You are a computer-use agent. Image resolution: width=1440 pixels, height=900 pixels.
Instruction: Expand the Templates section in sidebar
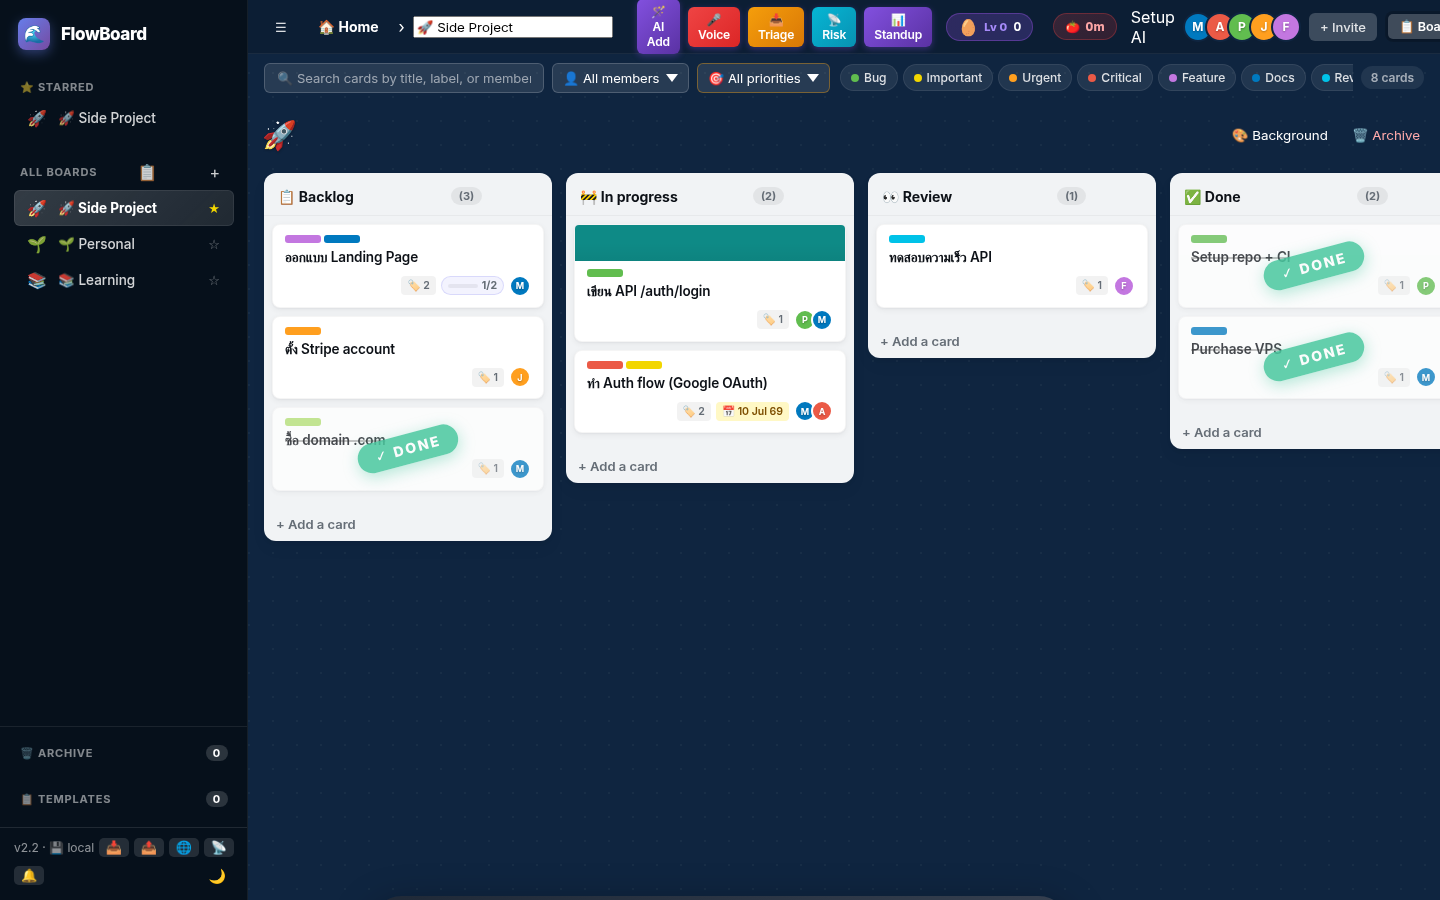(124, 799)
